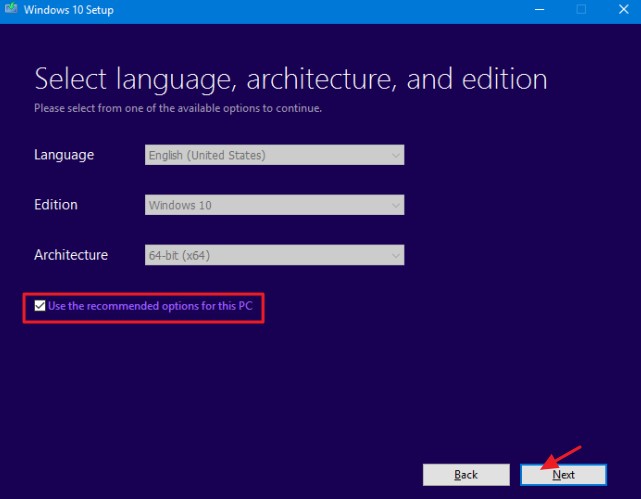Click the Edition field label
Screen dimensions: 641x499
(56, 205)
